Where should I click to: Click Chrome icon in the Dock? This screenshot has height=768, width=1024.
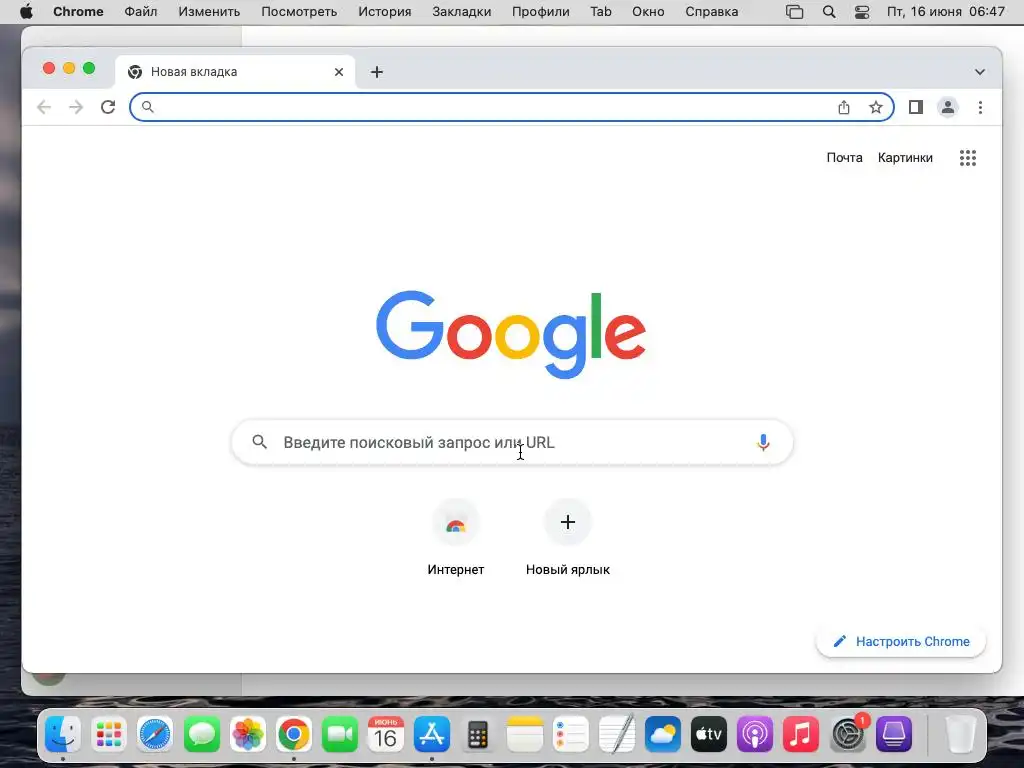pyautogui.click(x=293, y=735)
